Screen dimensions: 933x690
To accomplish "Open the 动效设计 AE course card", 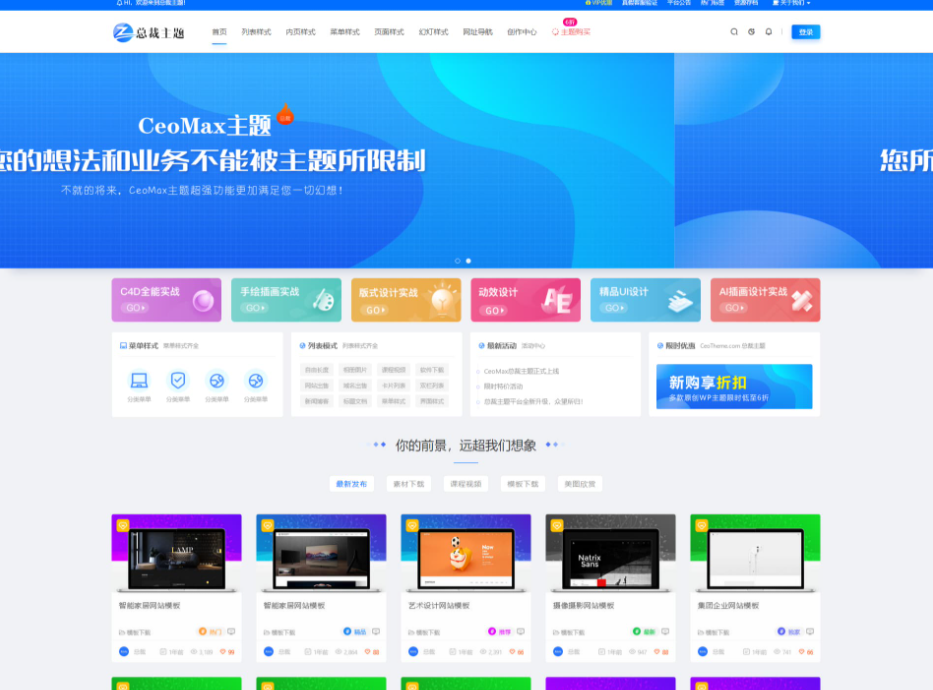I will 525,300.
